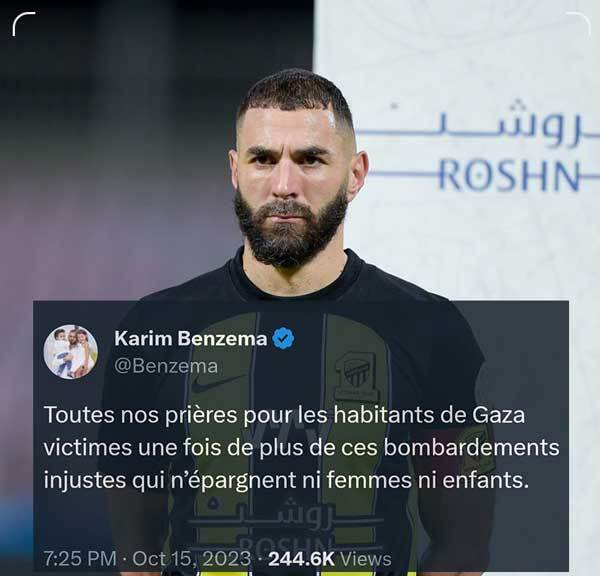
Task: Click the word Gaza in the tweet
Action: point(499,415)
